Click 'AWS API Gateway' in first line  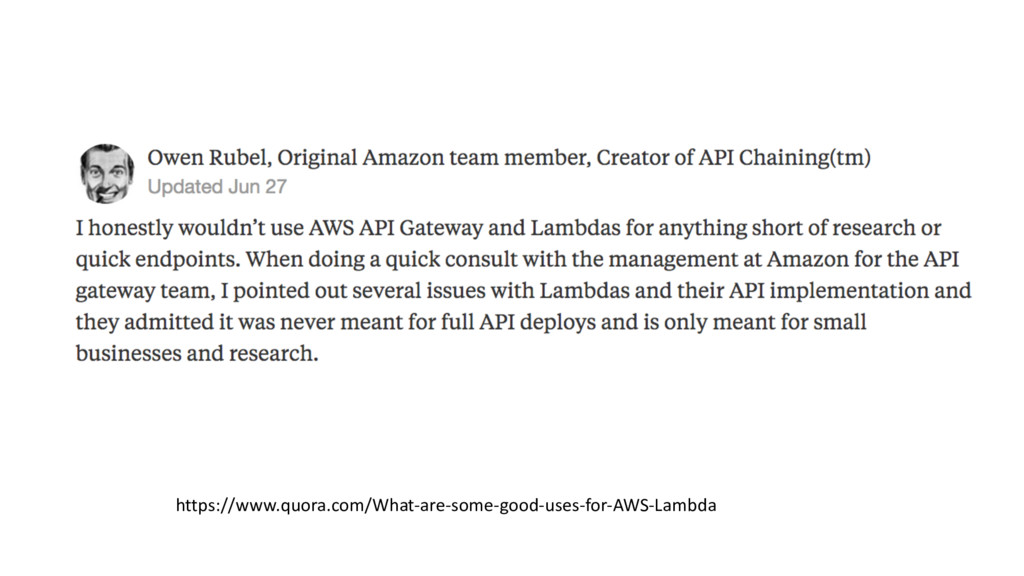tap(396, 228)
